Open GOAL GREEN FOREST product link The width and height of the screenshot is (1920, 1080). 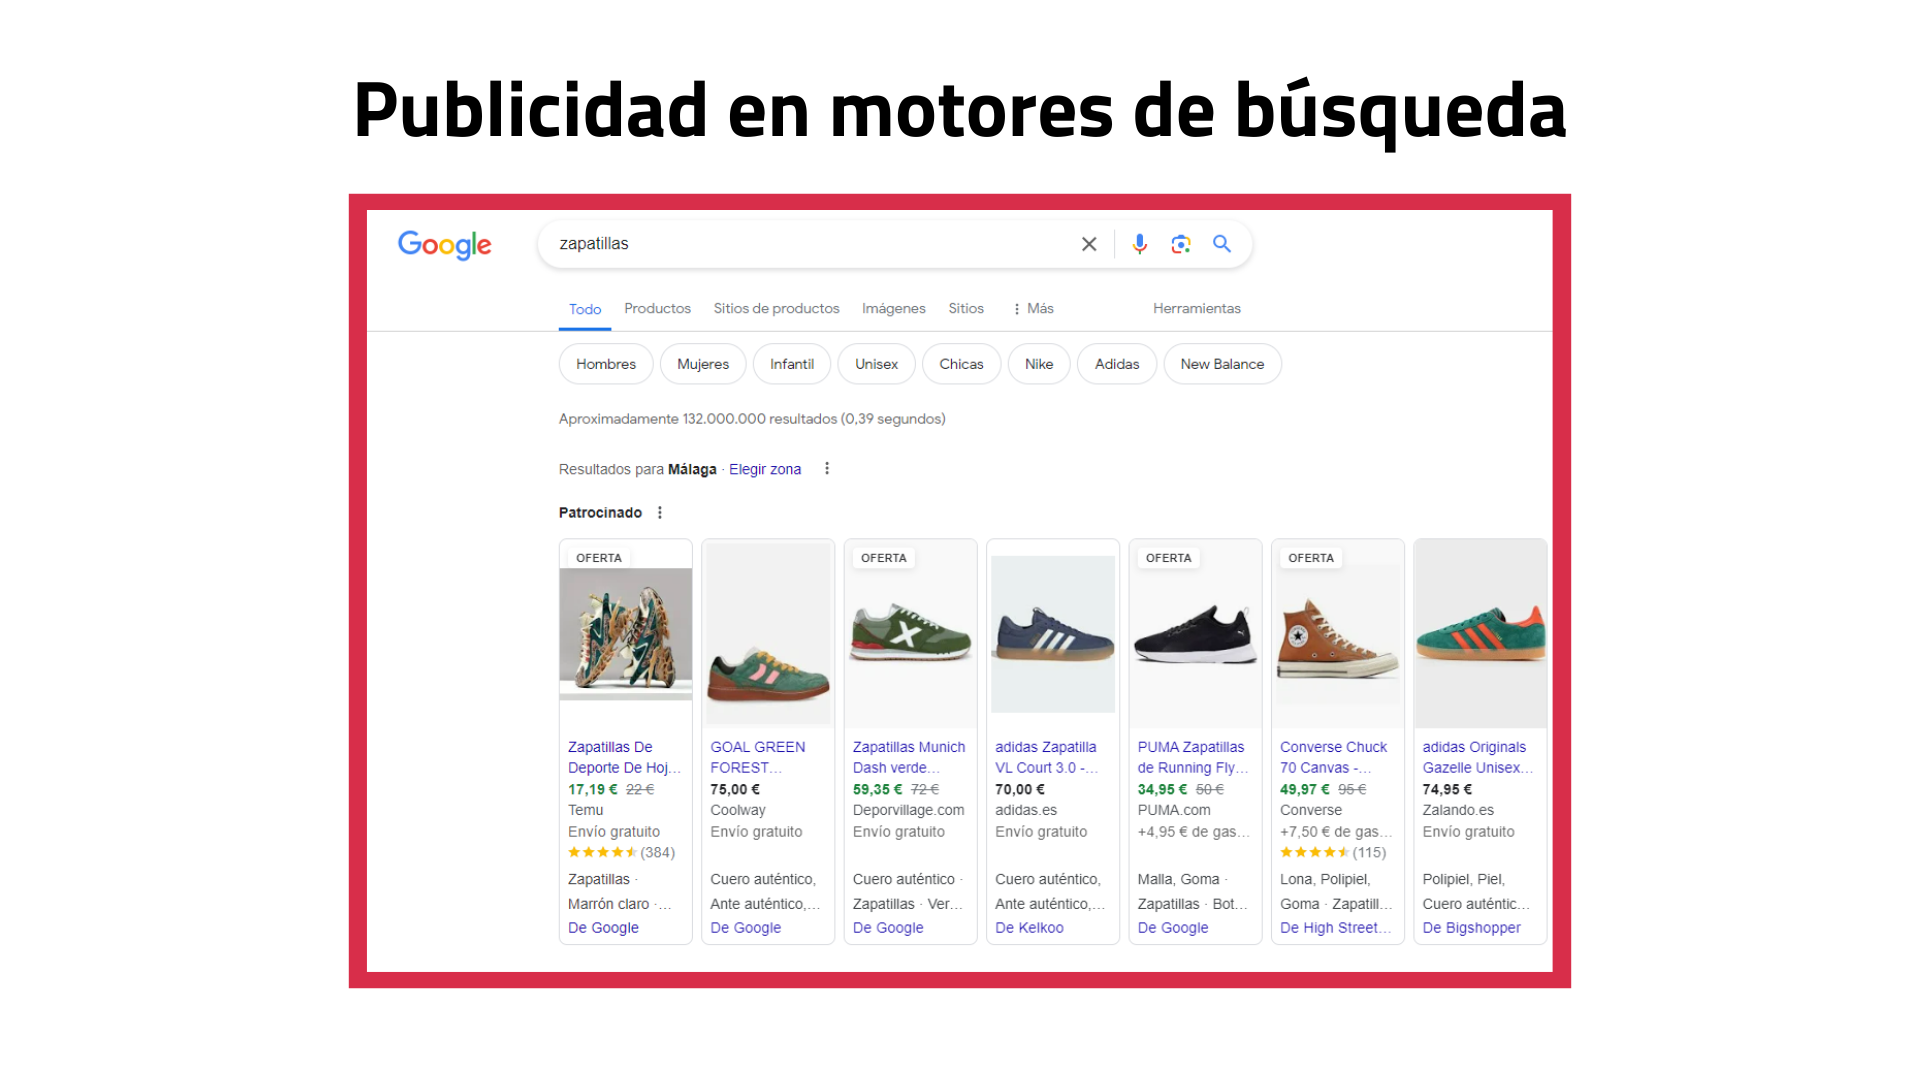point(758,757)
